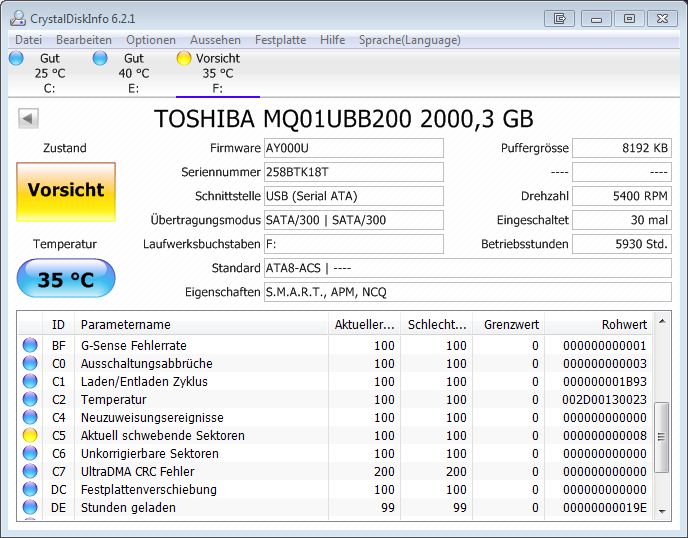Screen dimensions: 688x538
Task: Click the Rohwert column header
Action: [x=599, y=324]
